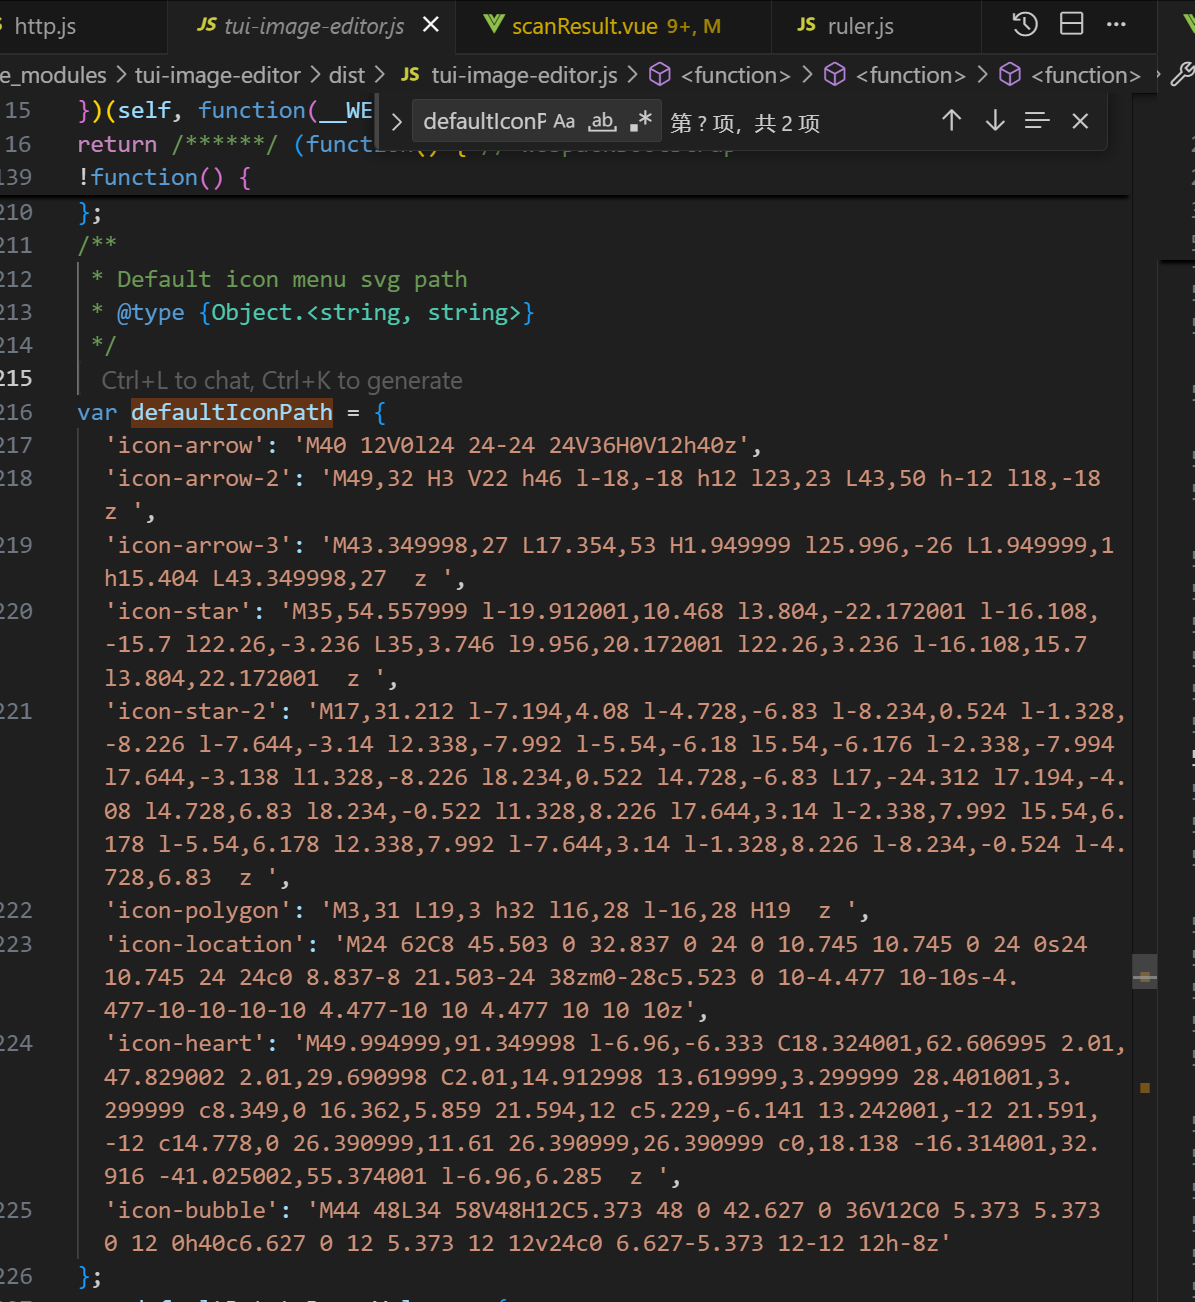
Task: Click the 'icon-arrow' key
Action: (185, 445)
